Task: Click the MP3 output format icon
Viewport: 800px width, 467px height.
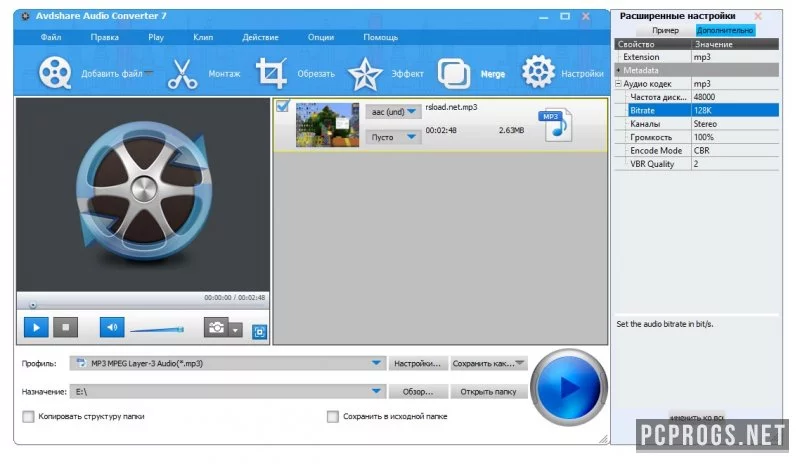Action: pos(555,125)
